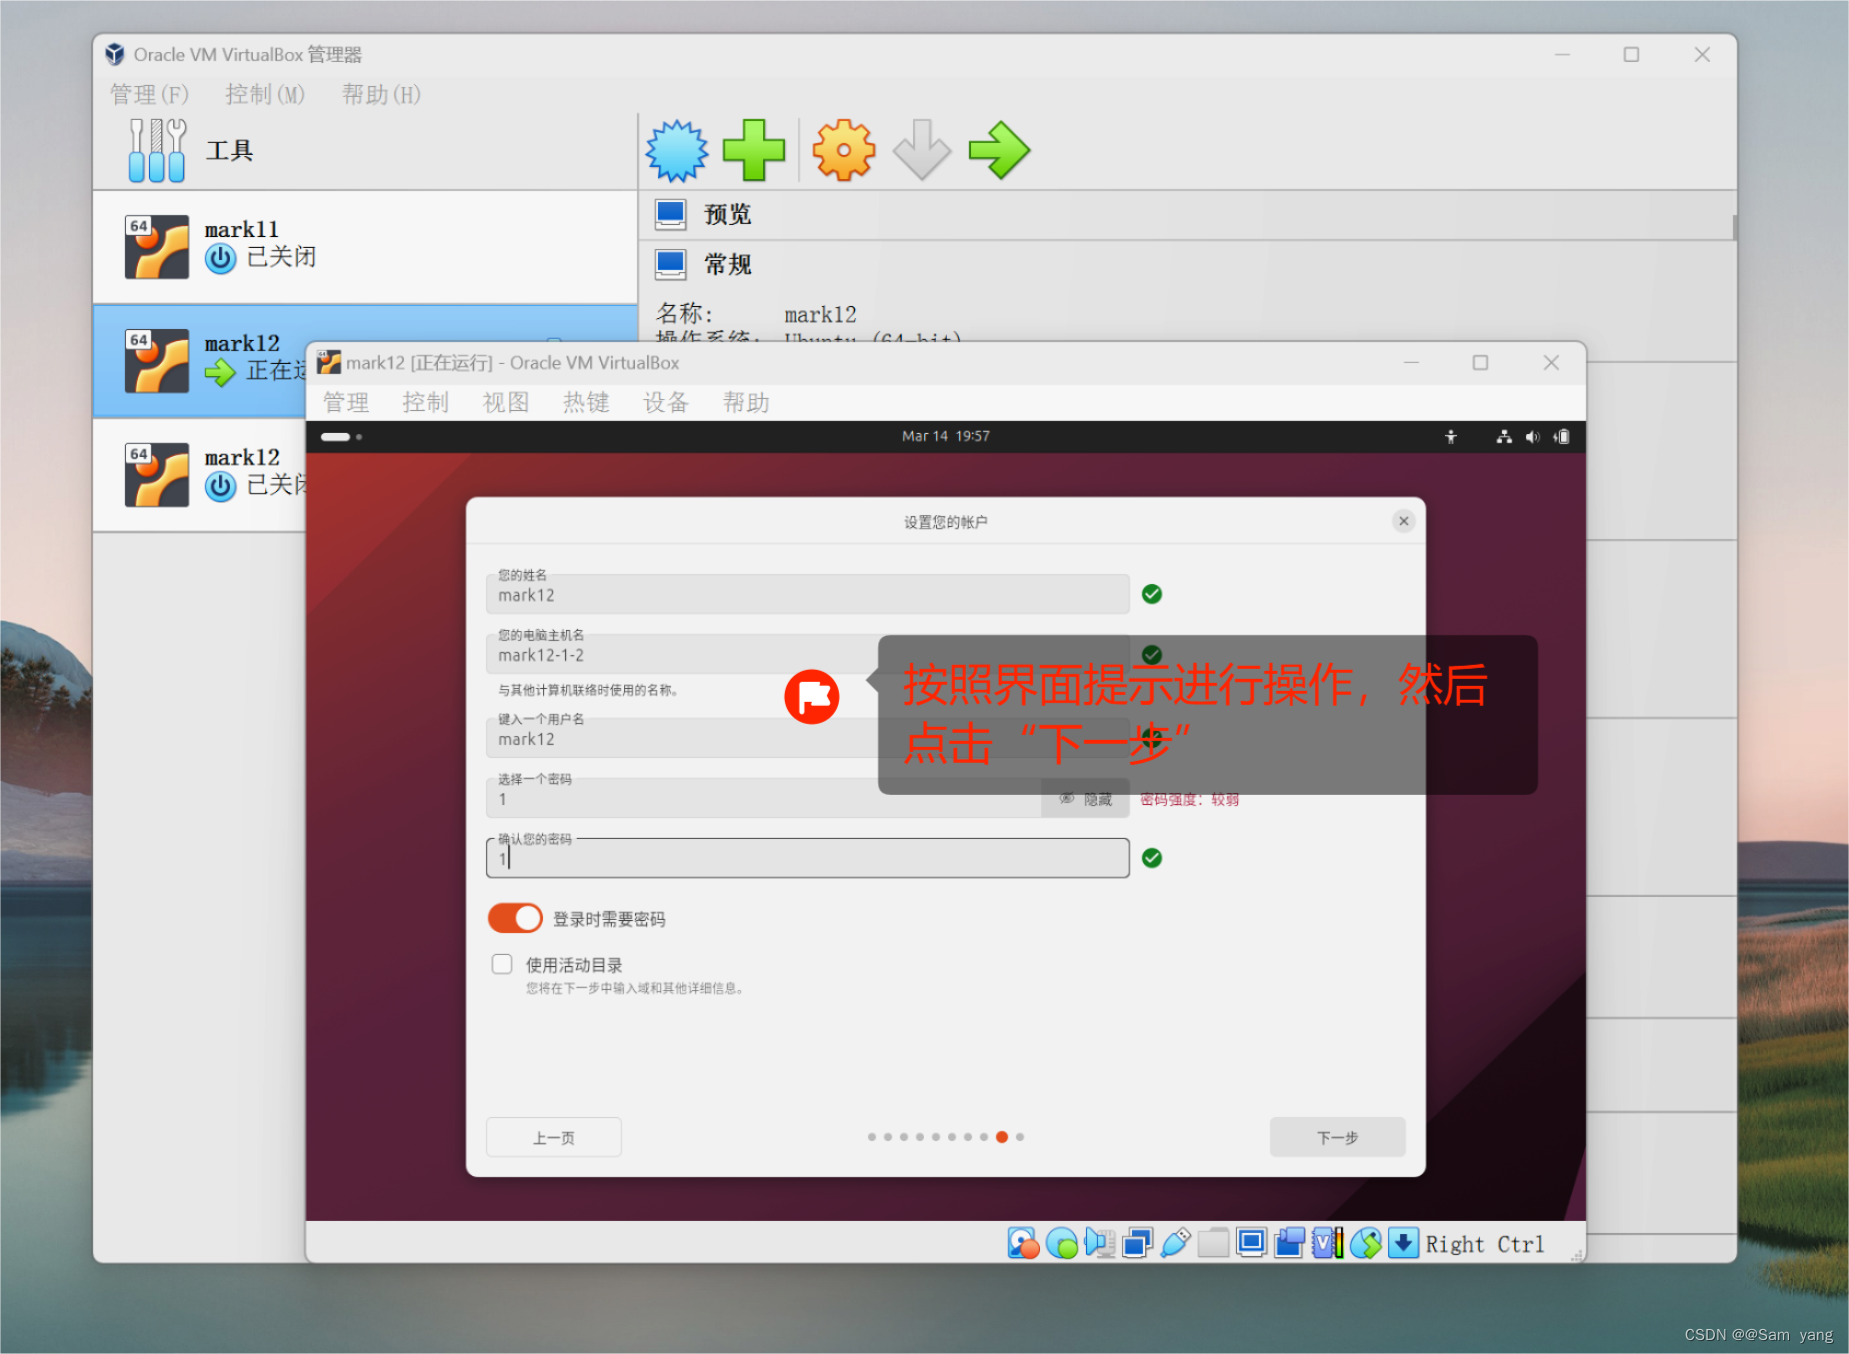Click the network adapters status icon
This screenshot has width=1849, height=1354.
[1137, 1243]
